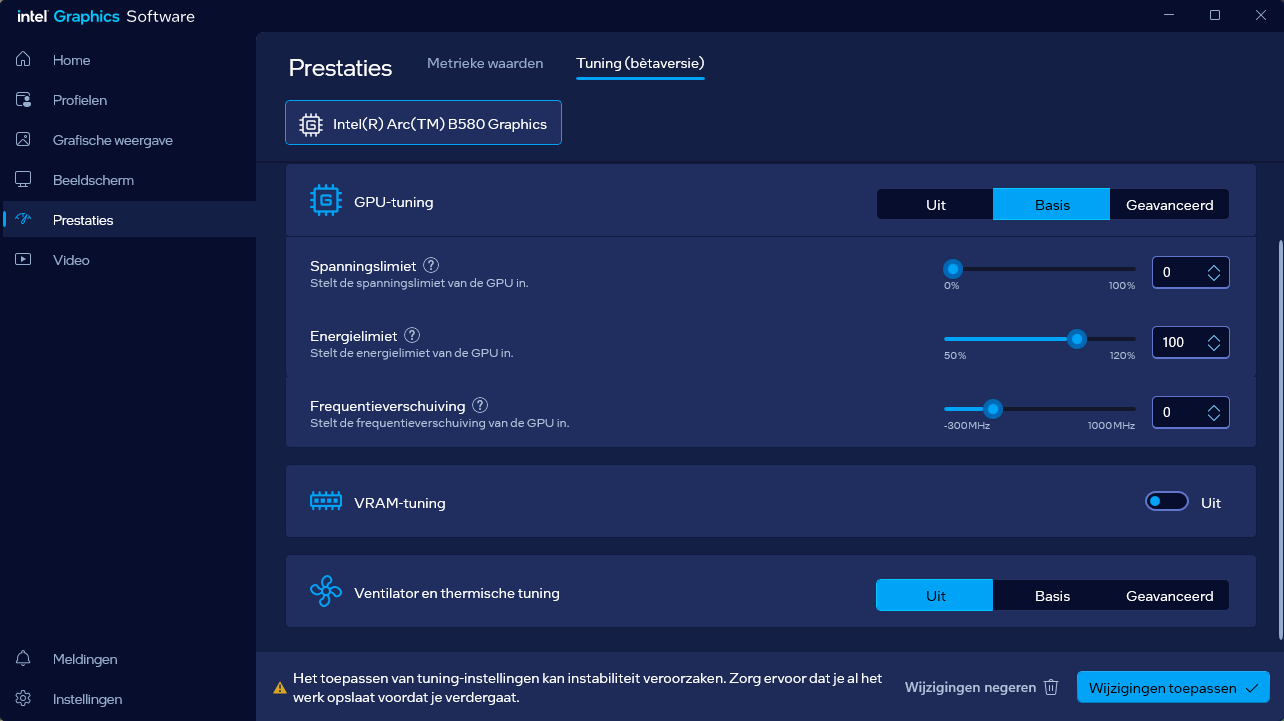1284x721 pixels.
Task: Switch GPU-tuning to Geavanceerd
Action: [1169, 204]
